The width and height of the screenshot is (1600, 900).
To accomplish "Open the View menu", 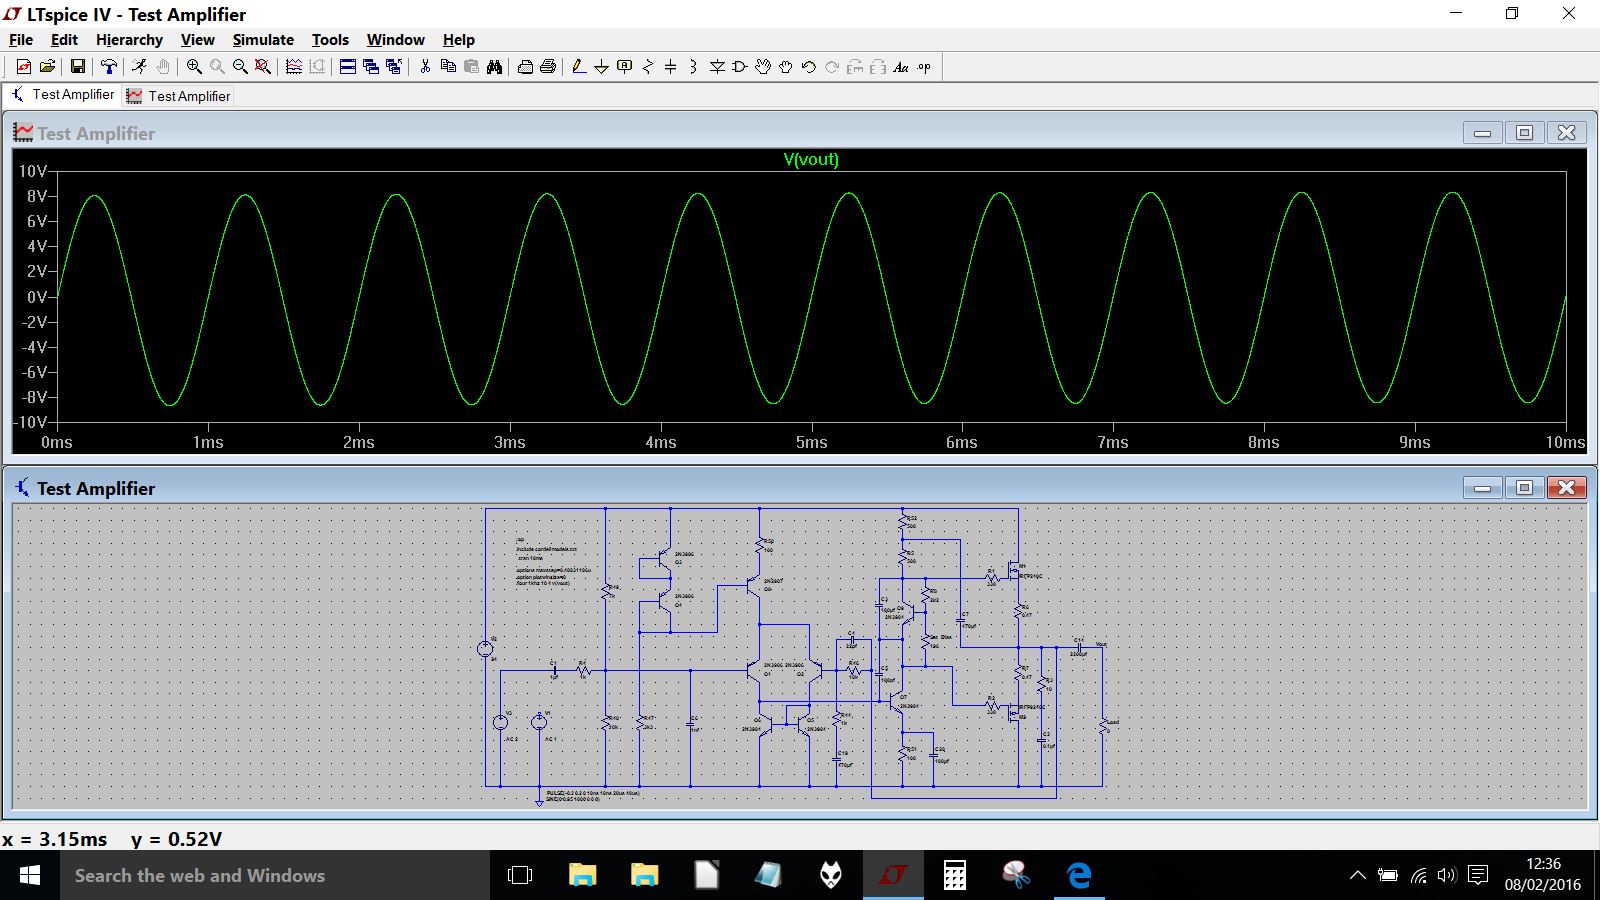I will point(197,40).
